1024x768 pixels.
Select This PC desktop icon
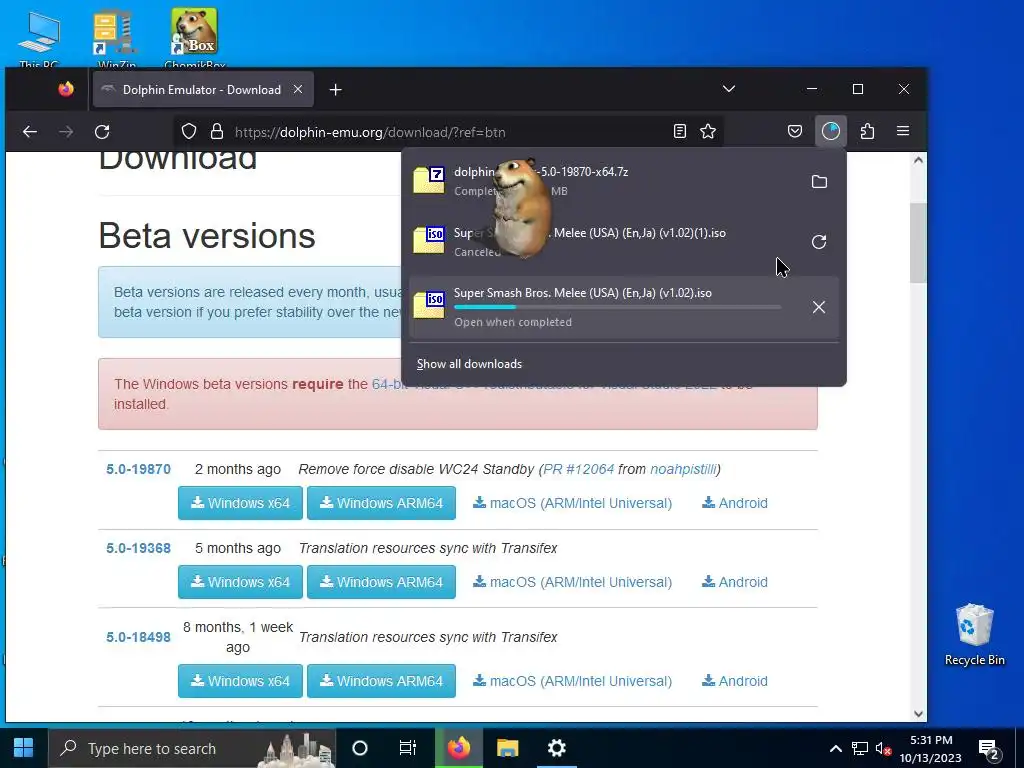[x=39, y=38]
